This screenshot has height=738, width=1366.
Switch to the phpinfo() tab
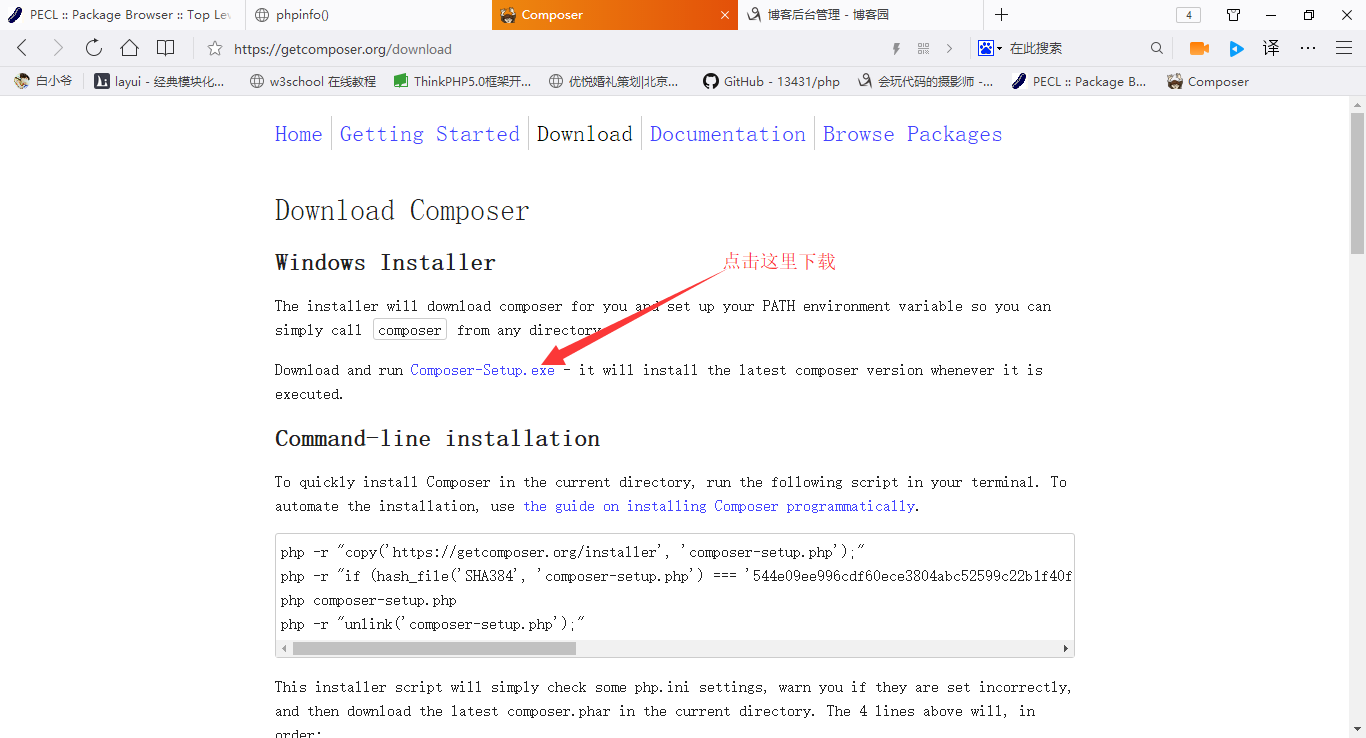tap(368, 15)
